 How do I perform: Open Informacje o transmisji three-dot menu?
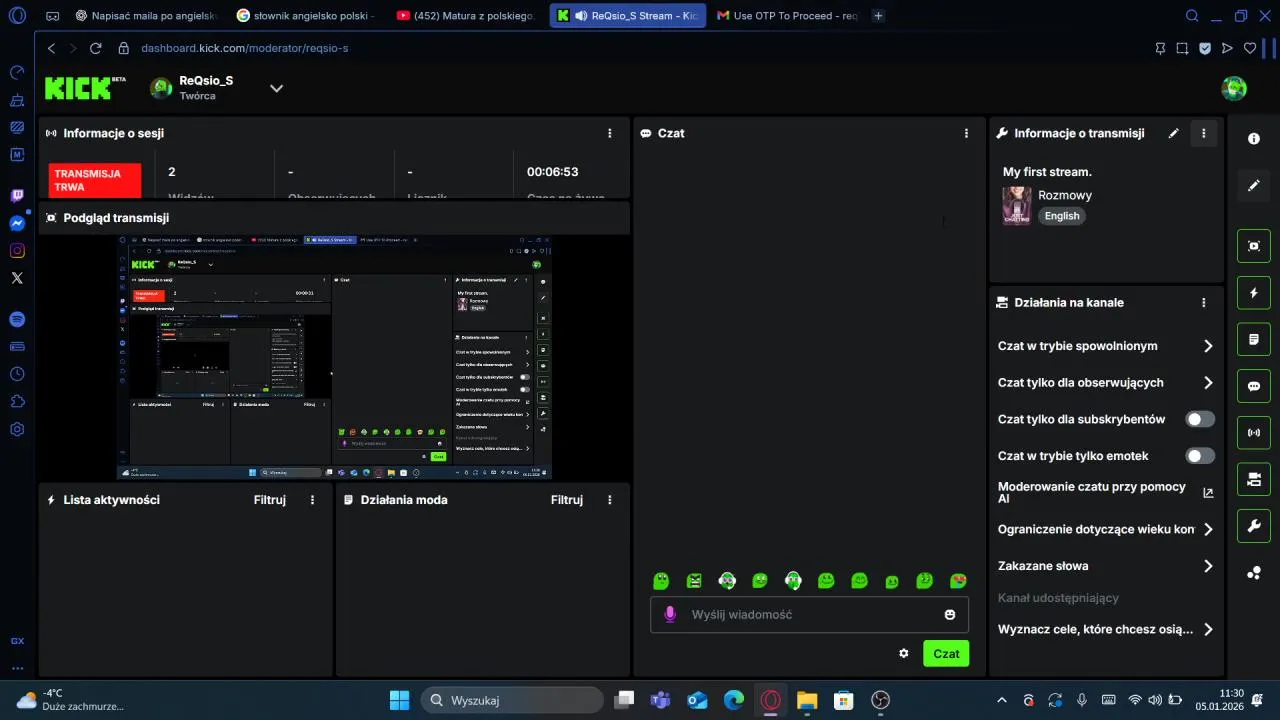tap(1204, 133)
